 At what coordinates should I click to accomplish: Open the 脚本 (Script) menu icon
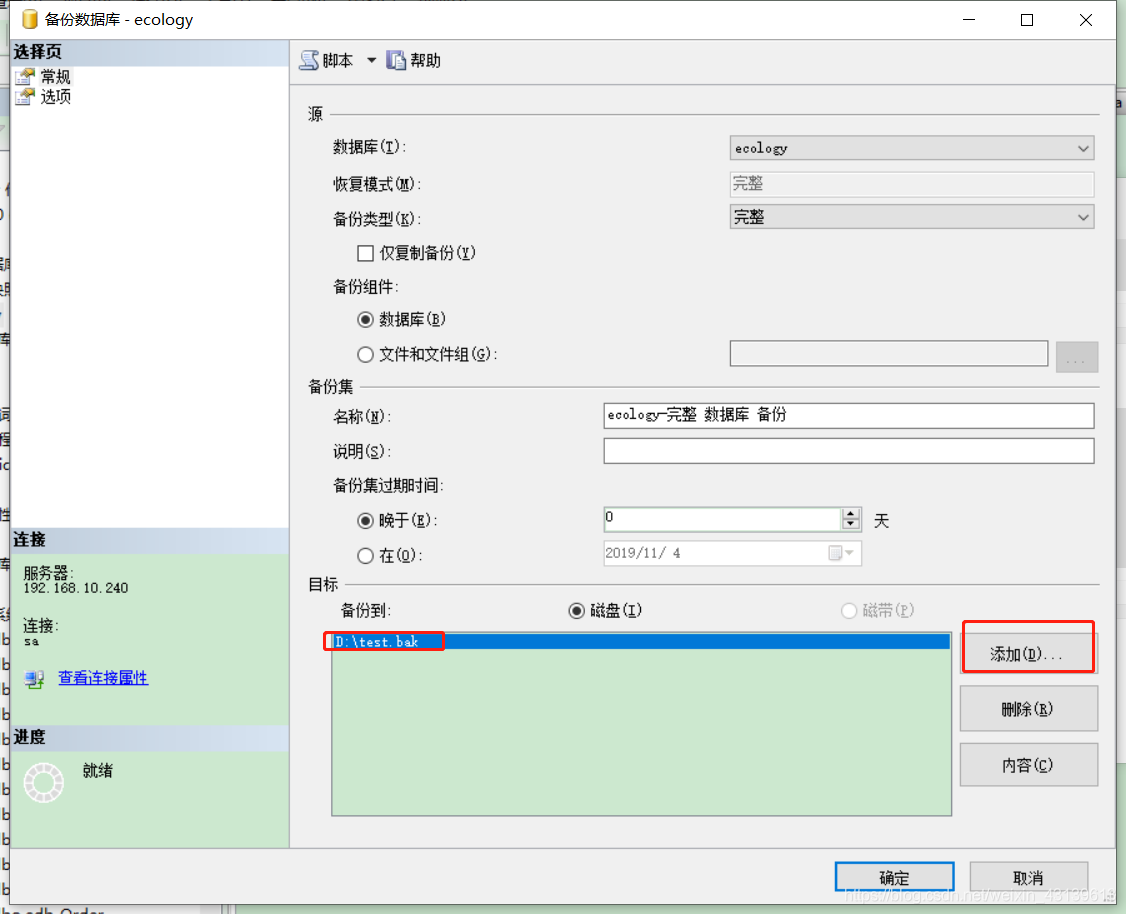tap(306, 60)
